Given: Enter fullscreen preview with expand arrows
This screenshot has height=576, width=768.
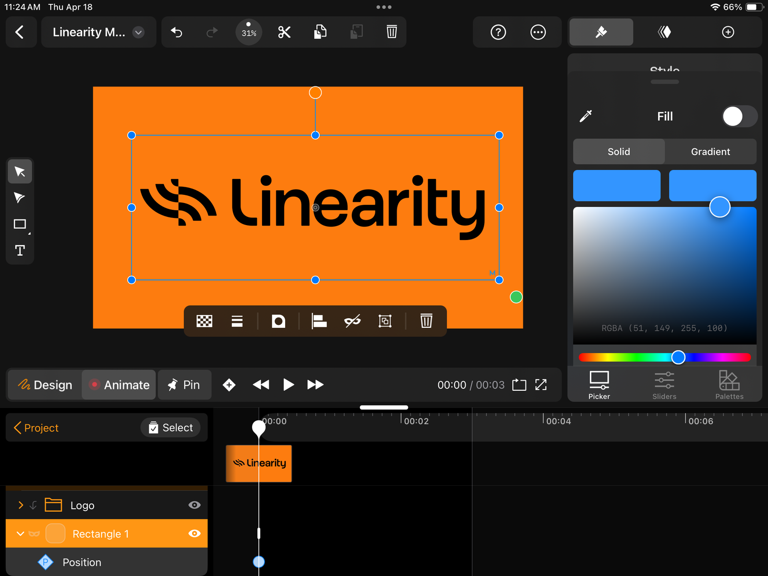Looking at the screenshot, I should click(541, 385).
